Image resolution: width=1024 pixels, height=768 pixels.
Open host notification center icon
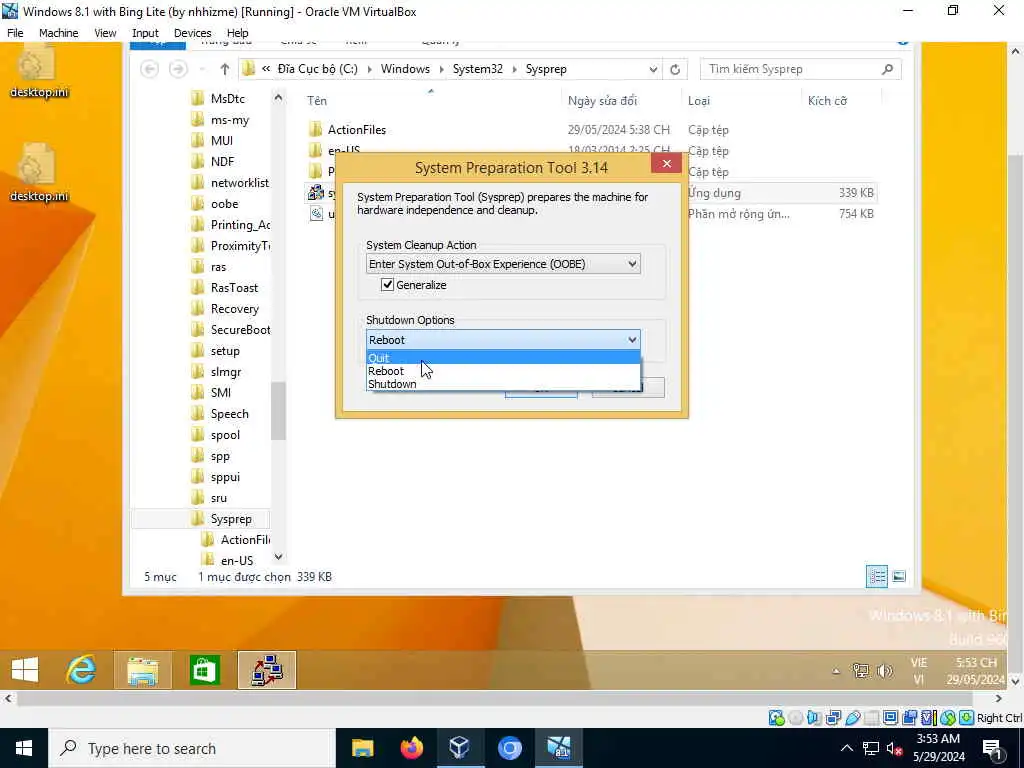(x=993, y=748)
